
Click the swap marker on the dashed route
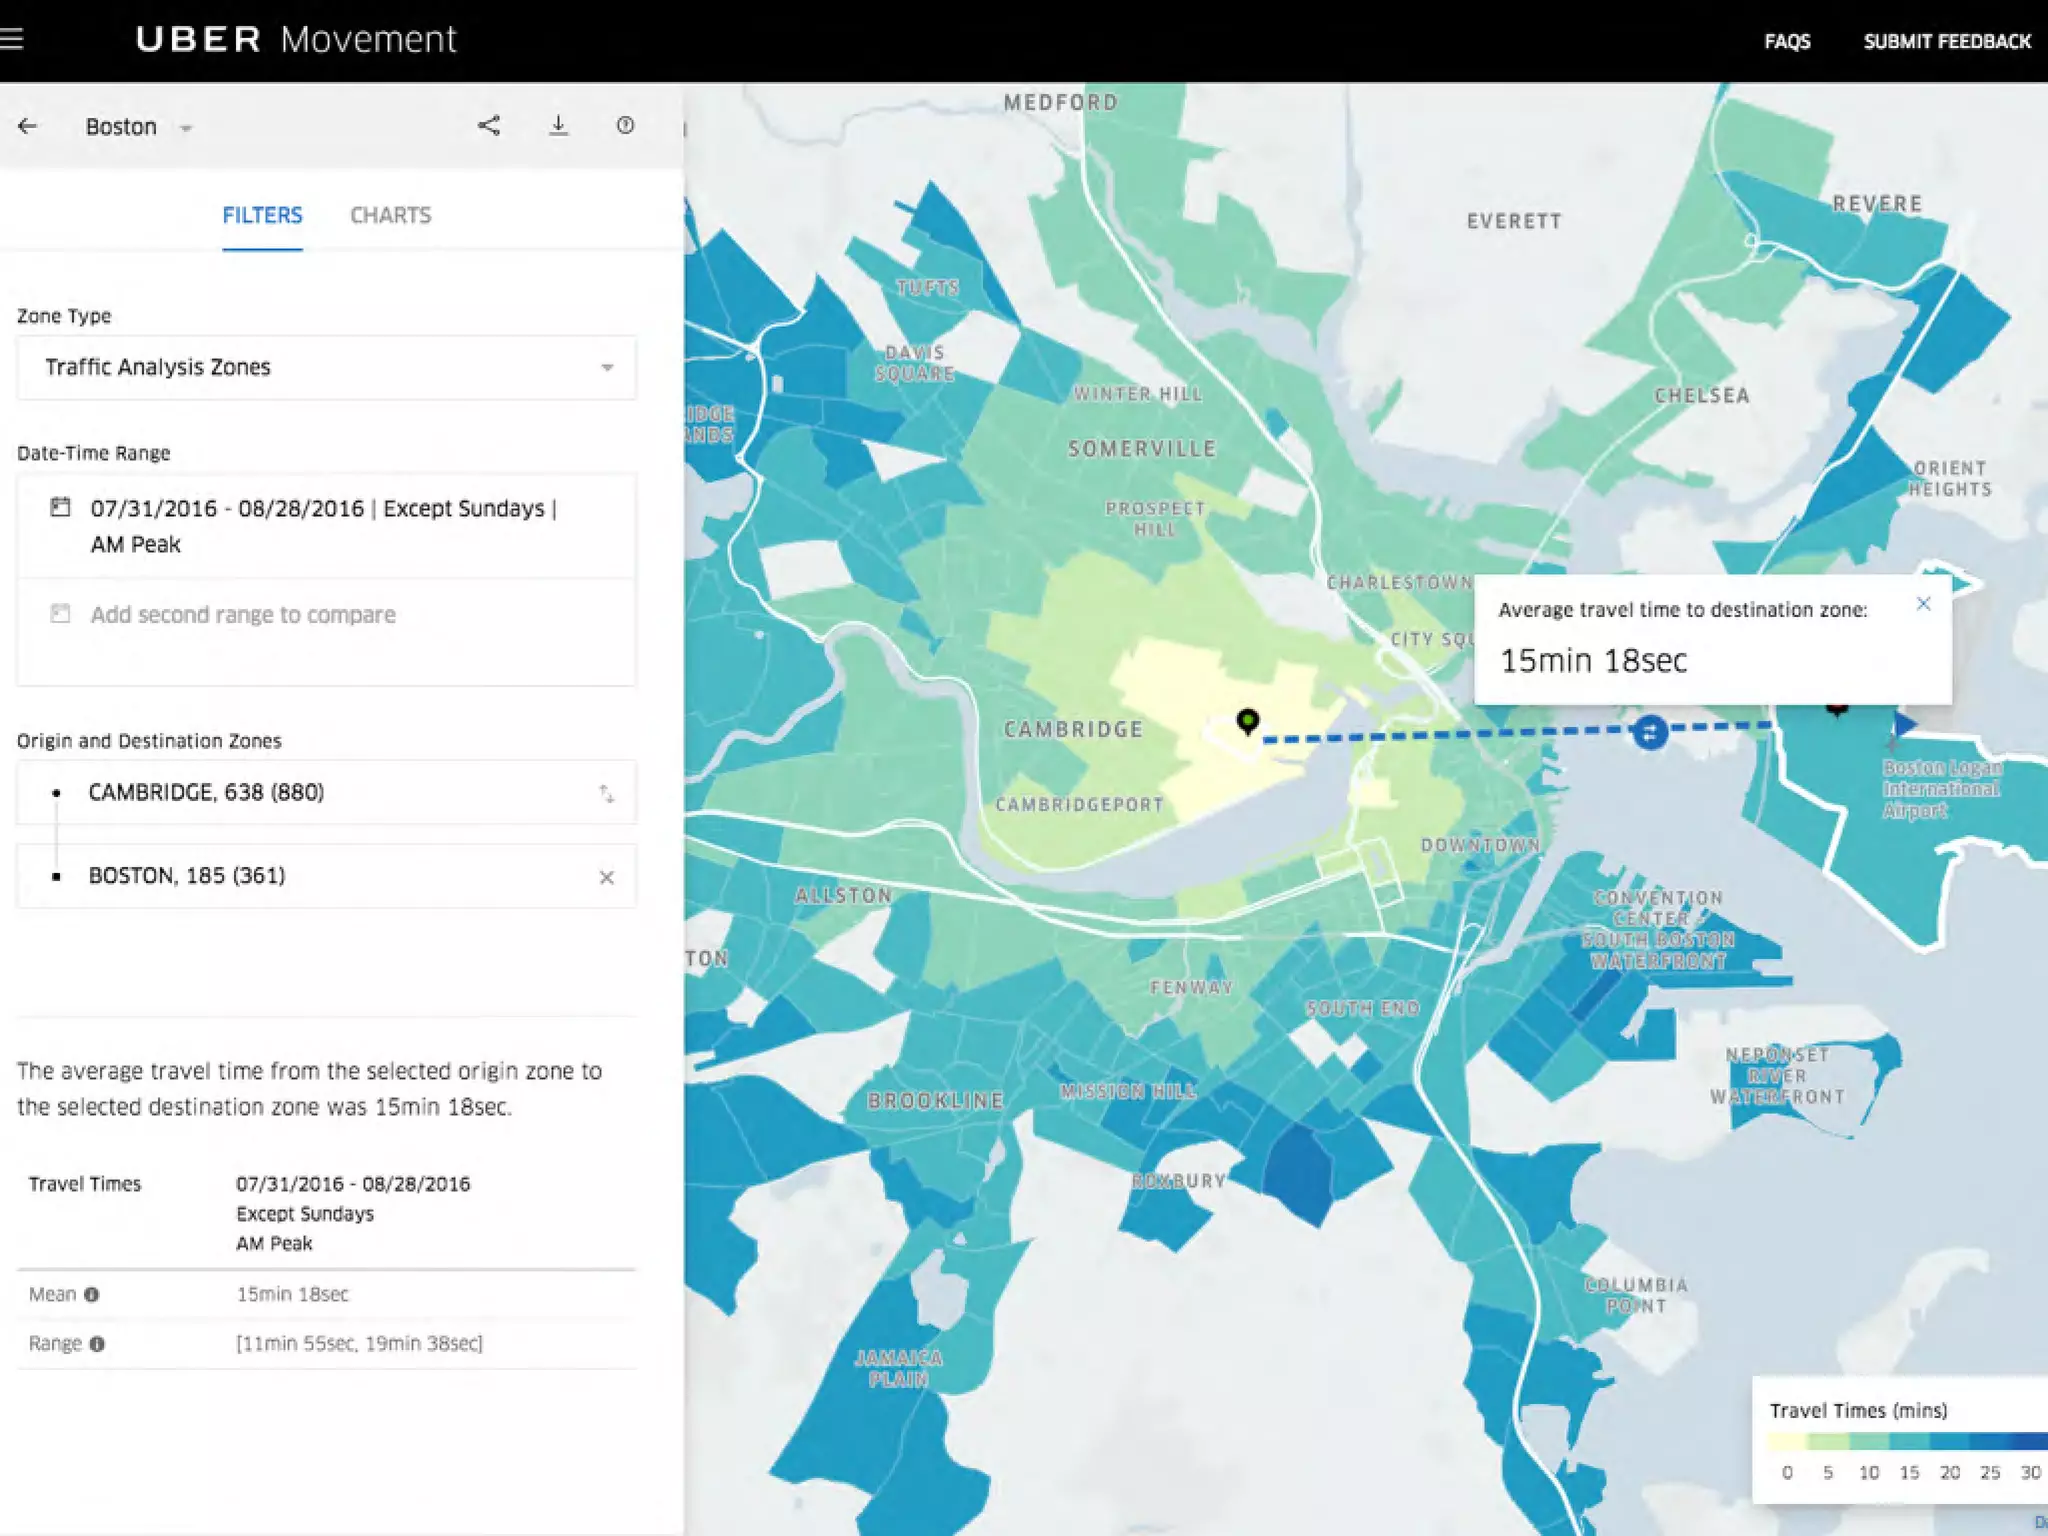tap(1649, 732)
